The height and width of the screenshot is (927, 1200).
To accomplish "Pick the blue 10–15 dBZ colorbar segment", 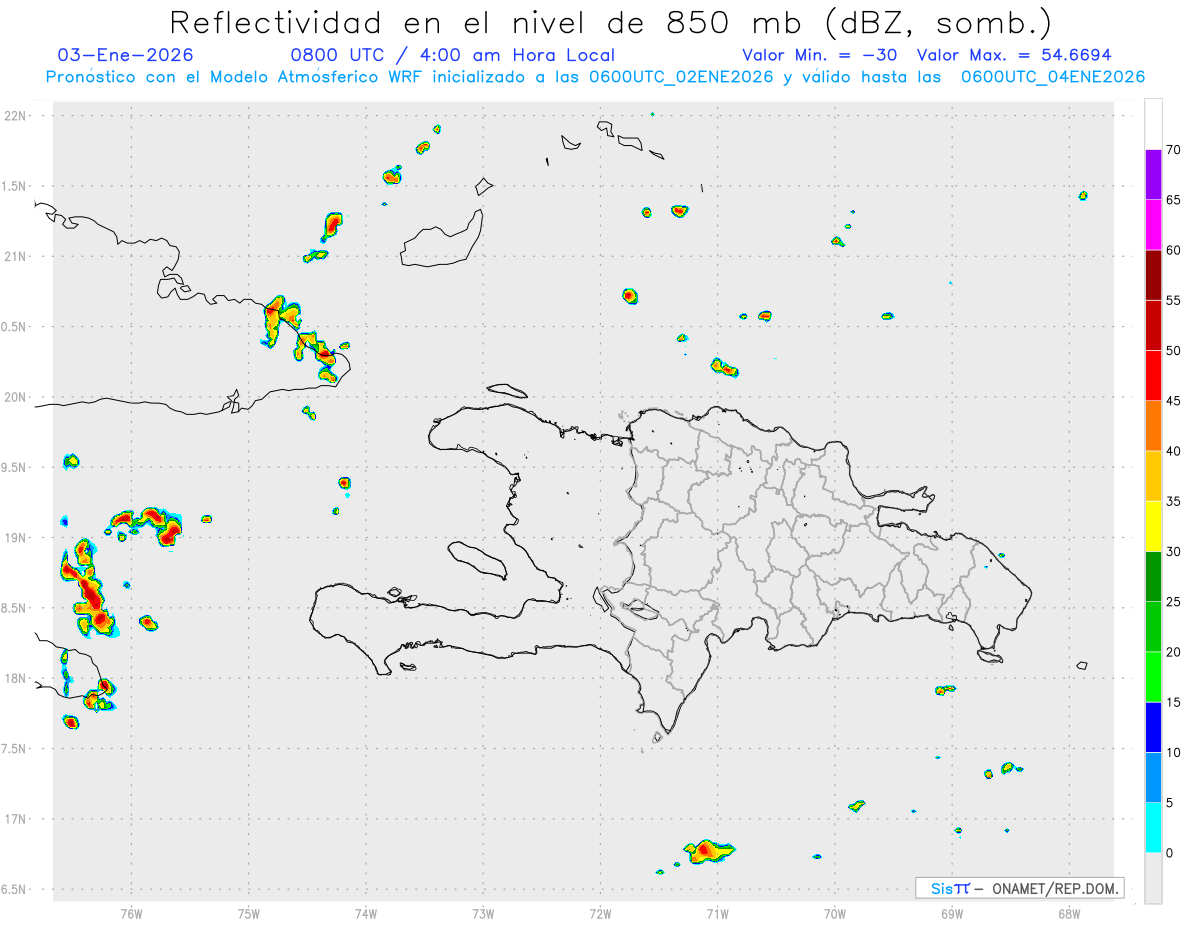I will pyautogui.click(x=1153, y=728).
